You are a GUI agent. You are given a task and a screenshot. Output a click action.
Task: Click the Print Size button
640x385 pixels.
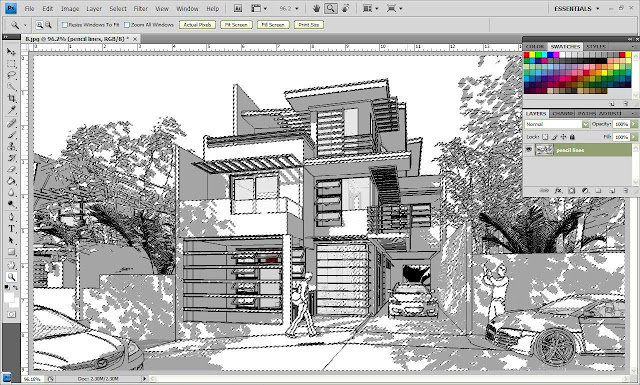(309, 25)
